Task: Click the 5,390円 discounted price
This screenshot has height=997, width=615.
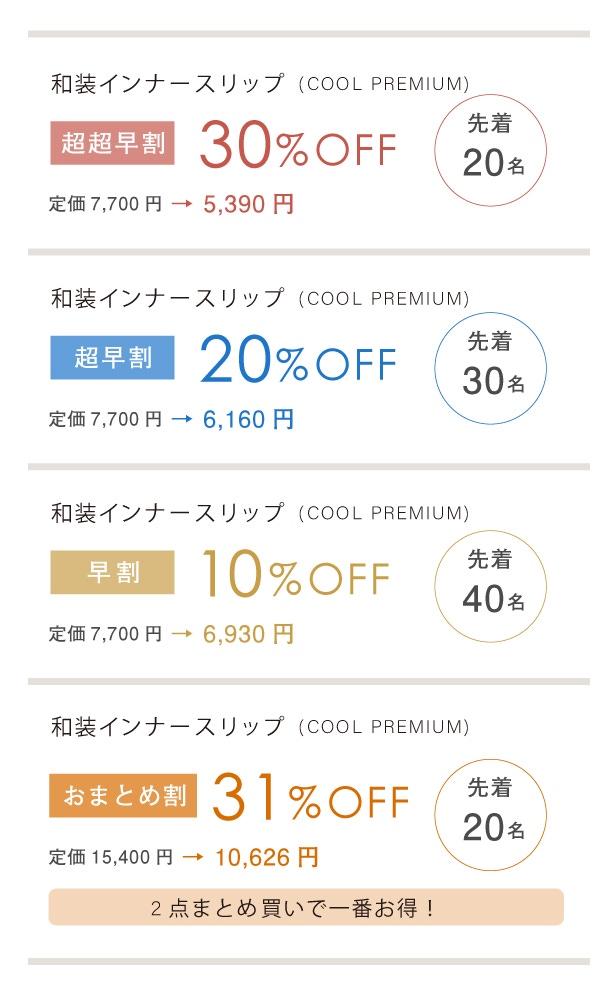Action: (x=248, y=205)
